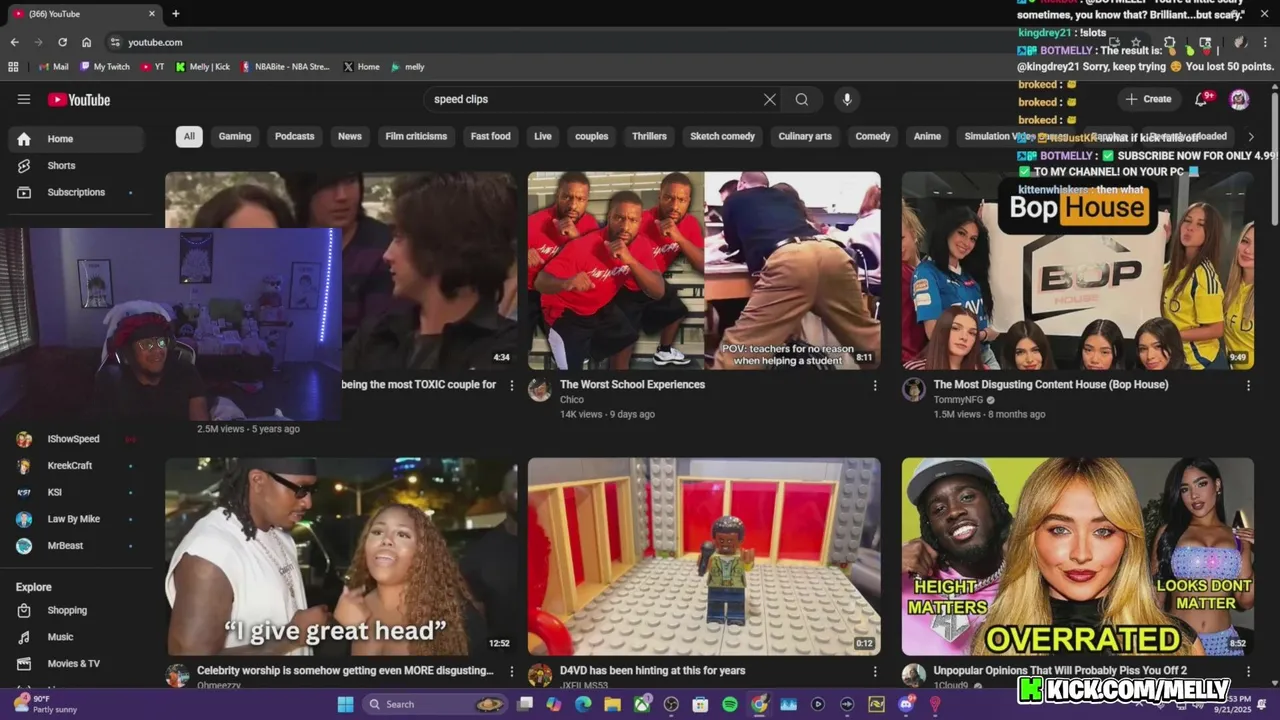Click the Create button
The width and height of the screenshot is (1280, 720).
pyautogui.click(x=1147, y=99)
